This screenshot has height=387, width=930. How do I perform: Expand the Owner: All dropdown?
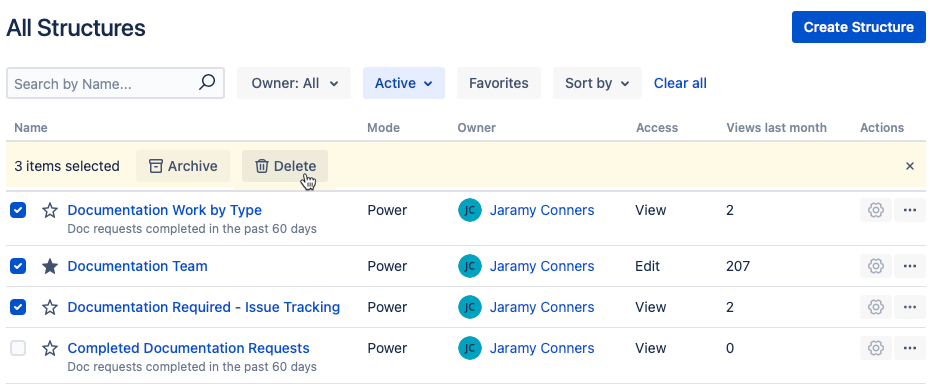pos(294,83)
